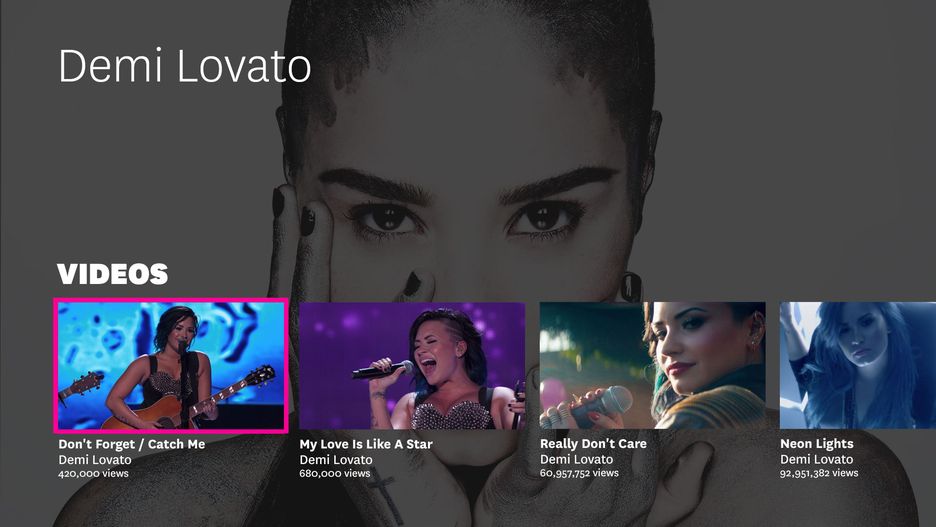Select the Really Don't Care video thumbnail

point(652,365)
